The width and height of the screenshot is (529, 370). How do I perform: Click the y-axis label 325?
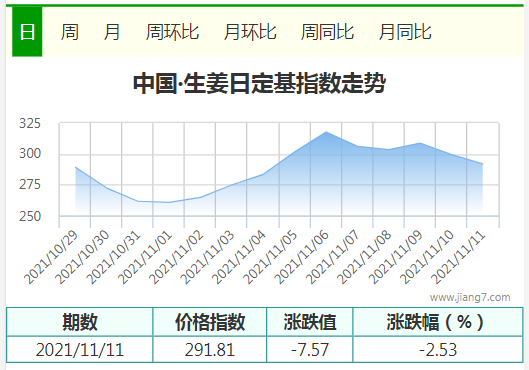click(30, 123)
